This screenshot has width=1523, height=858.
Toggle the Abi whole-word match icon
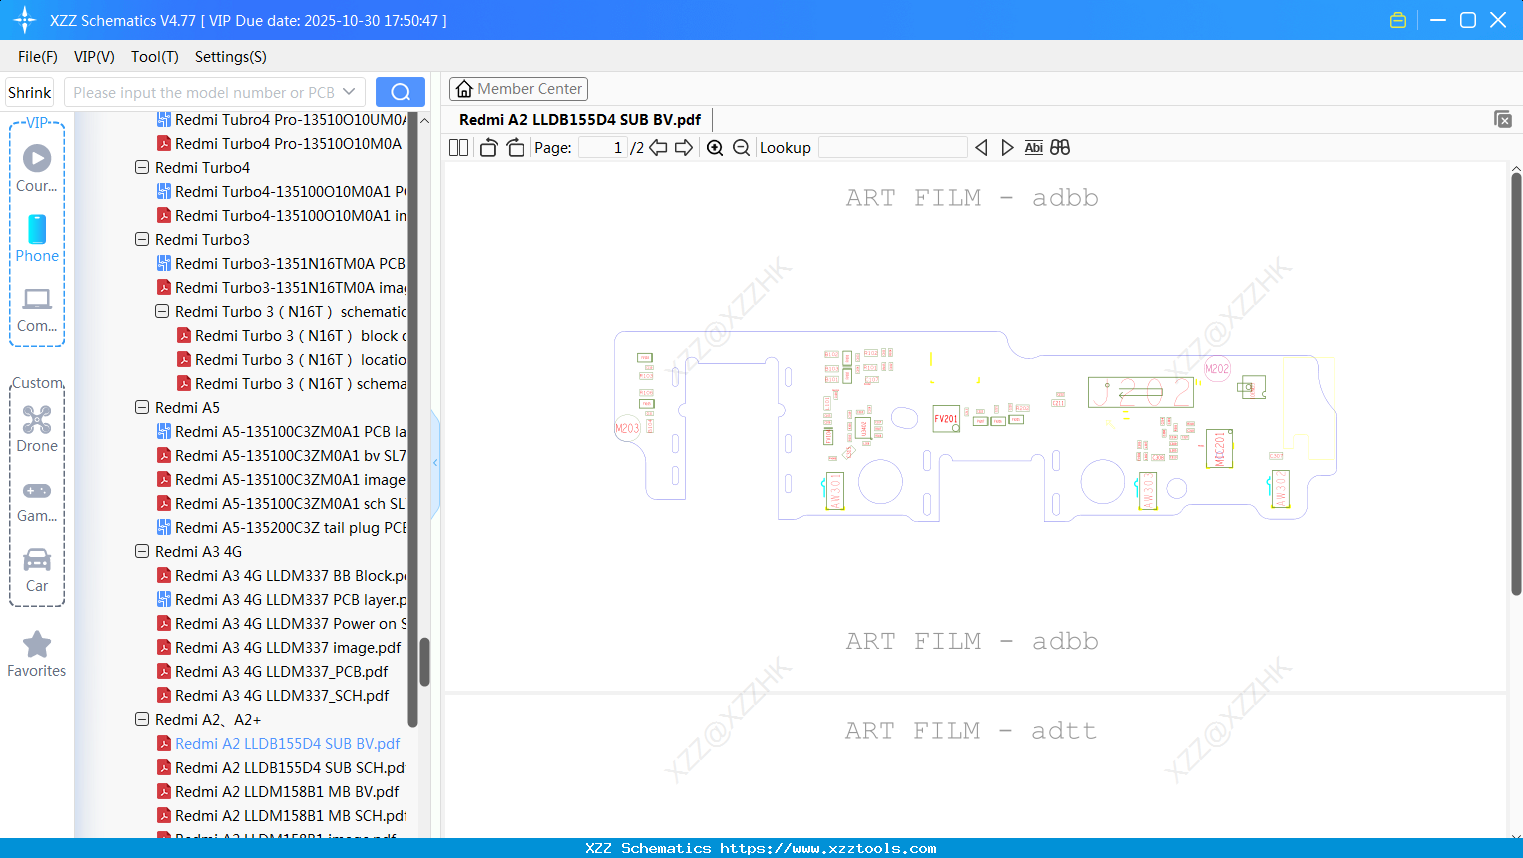1034,148
